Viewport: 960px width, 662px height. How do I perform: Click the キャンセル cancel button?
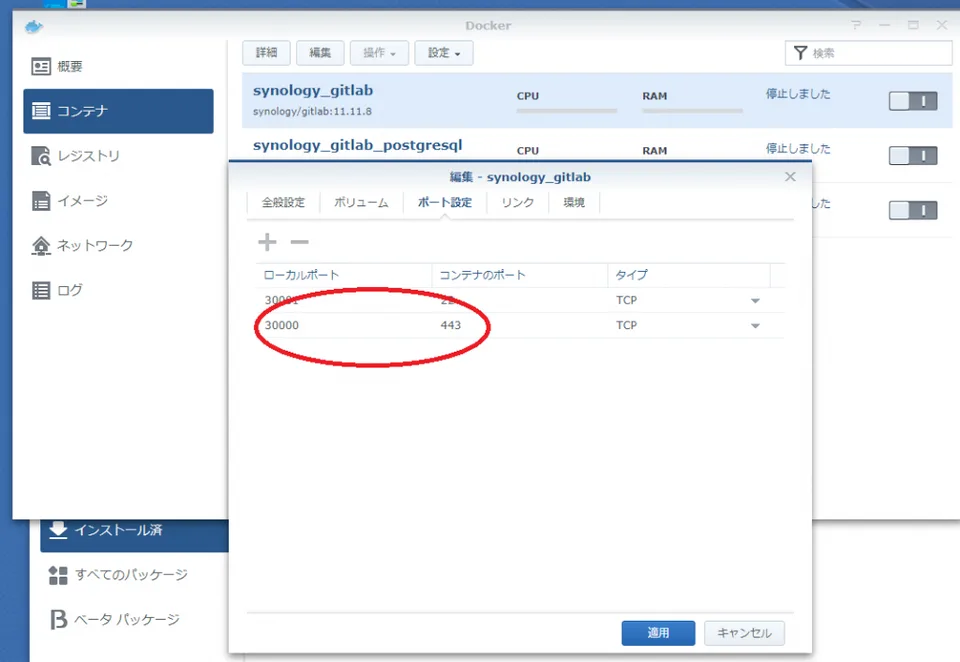click(744, 633)
